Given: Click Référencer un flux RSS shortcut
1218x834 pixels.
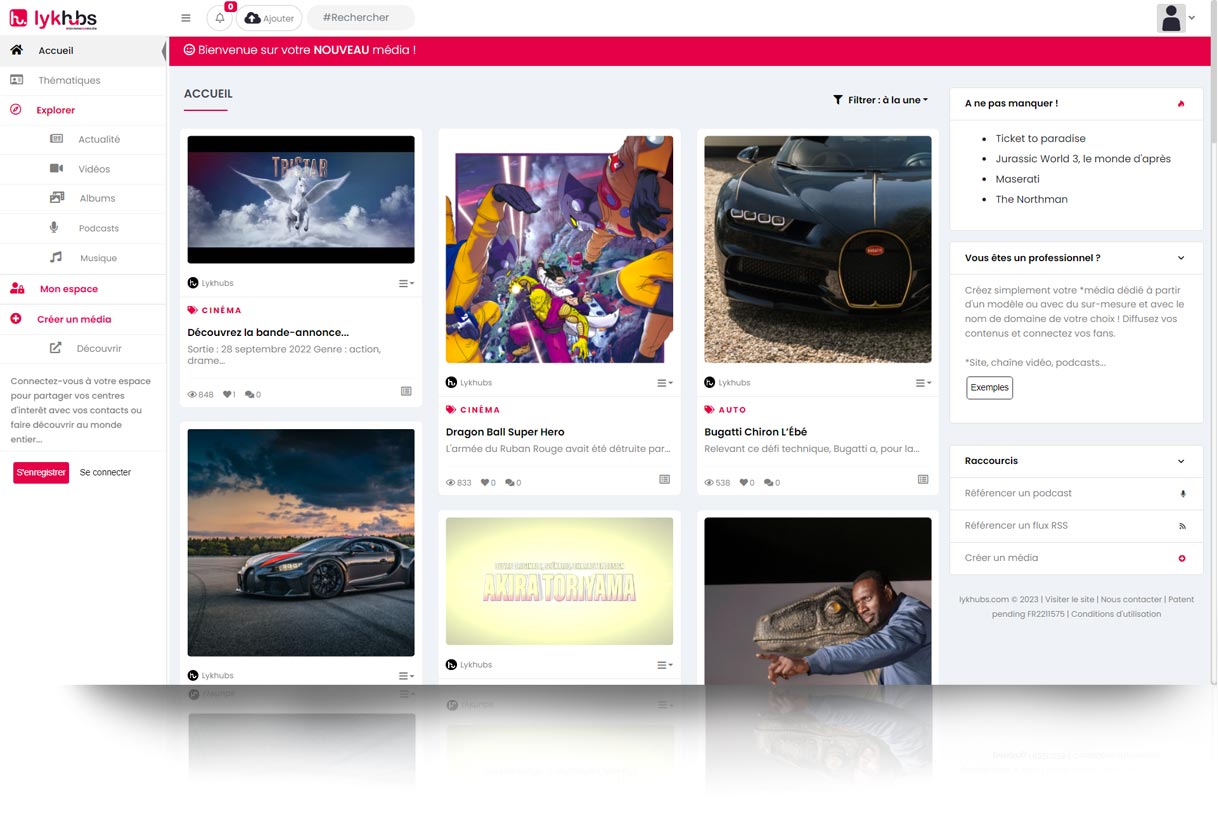Looking at the screenshot, I should [x=1076, y=526].
